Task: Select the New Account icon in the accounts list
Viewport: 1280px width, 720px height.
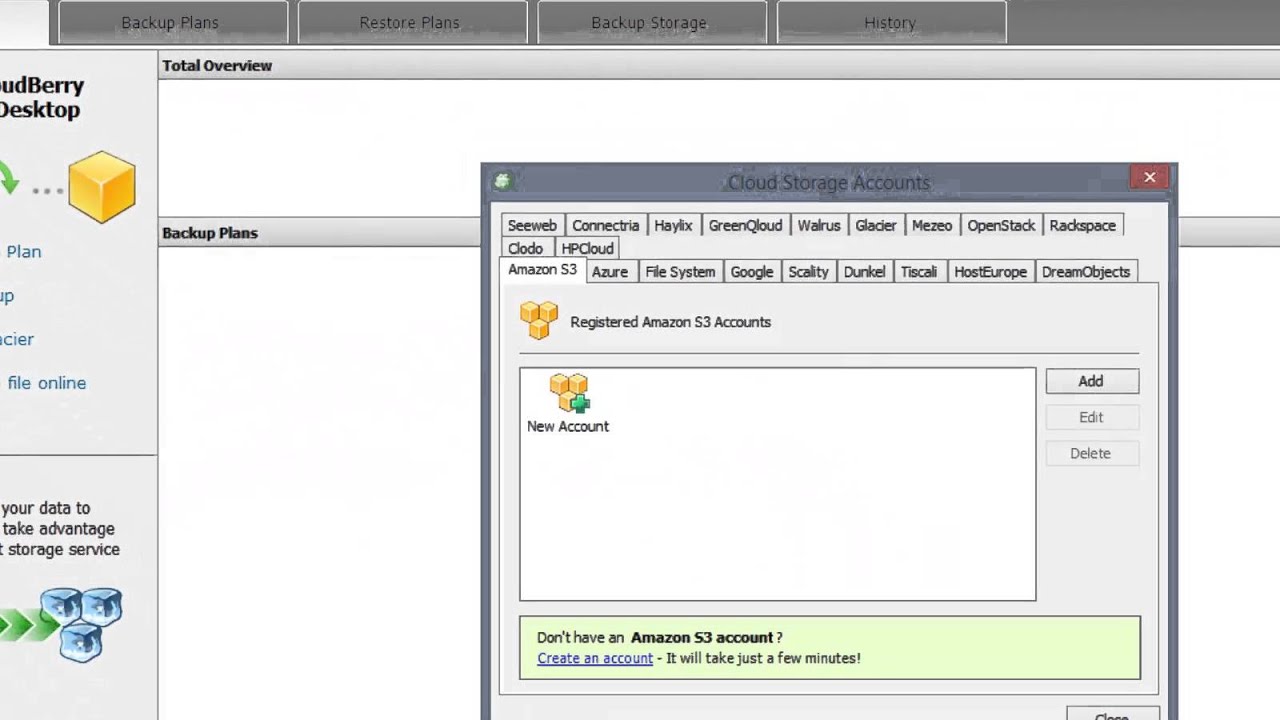Action: (568, 404)
